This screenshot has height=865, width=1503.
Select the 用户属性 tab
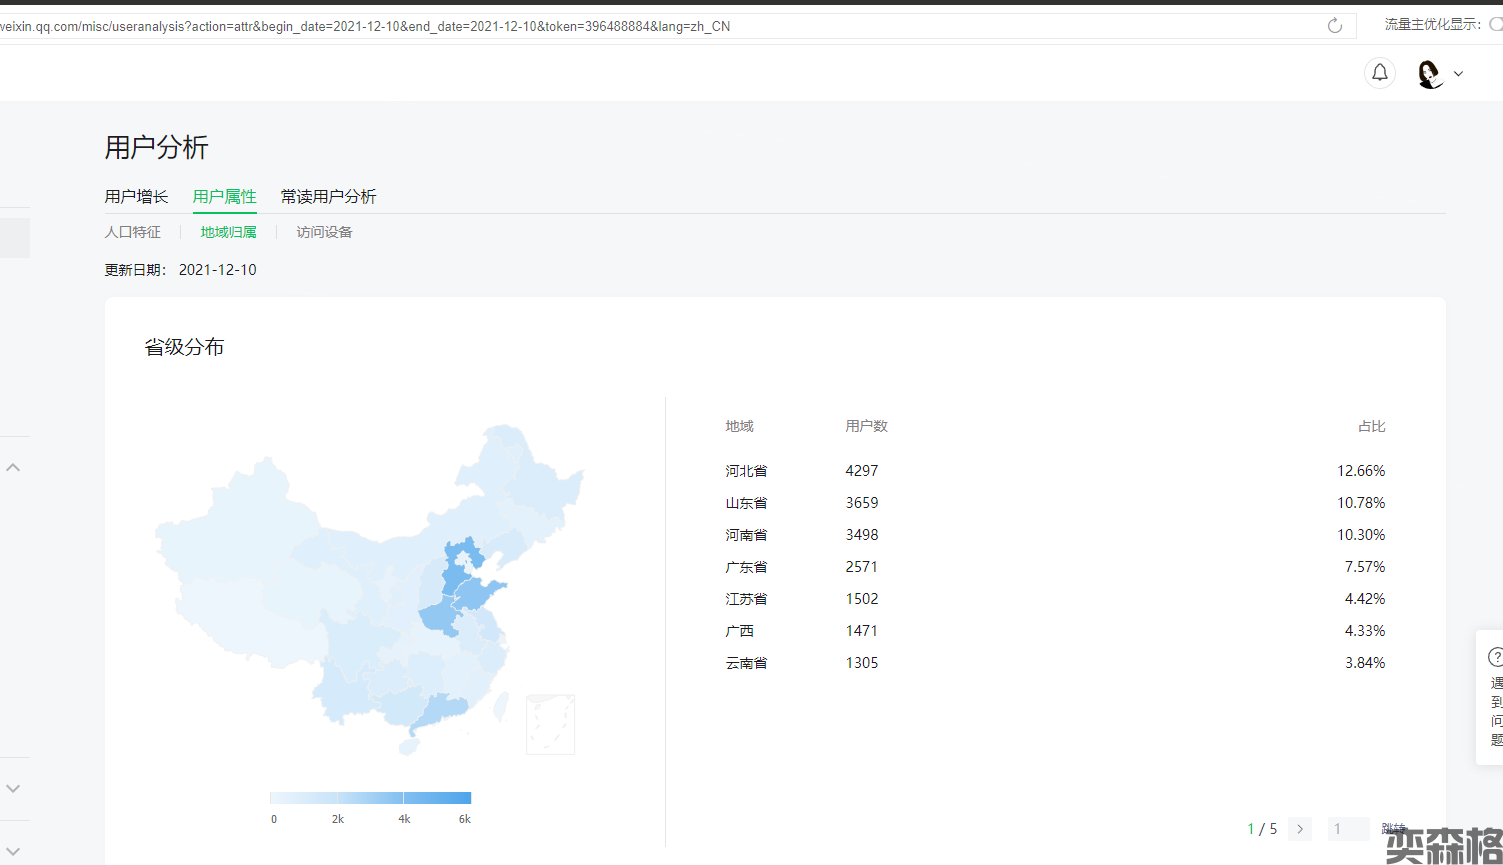[224, 197]
